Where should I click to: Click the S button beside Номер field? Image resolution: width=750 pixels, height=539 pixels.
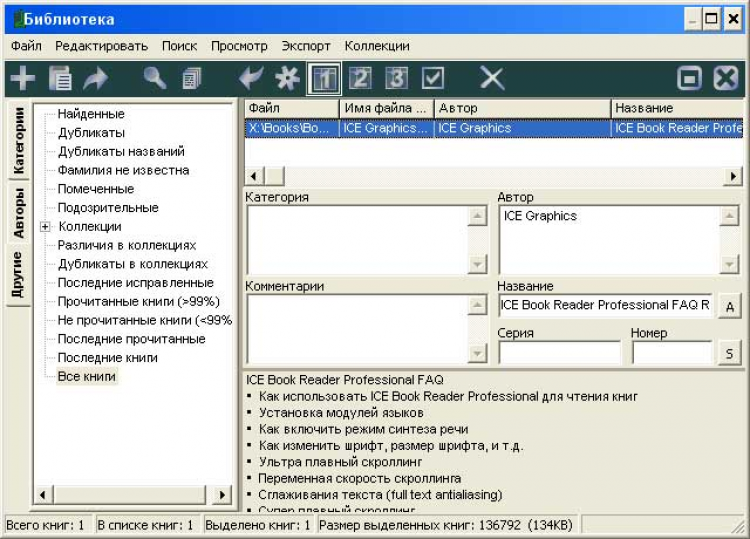click(x=729, y=354)
